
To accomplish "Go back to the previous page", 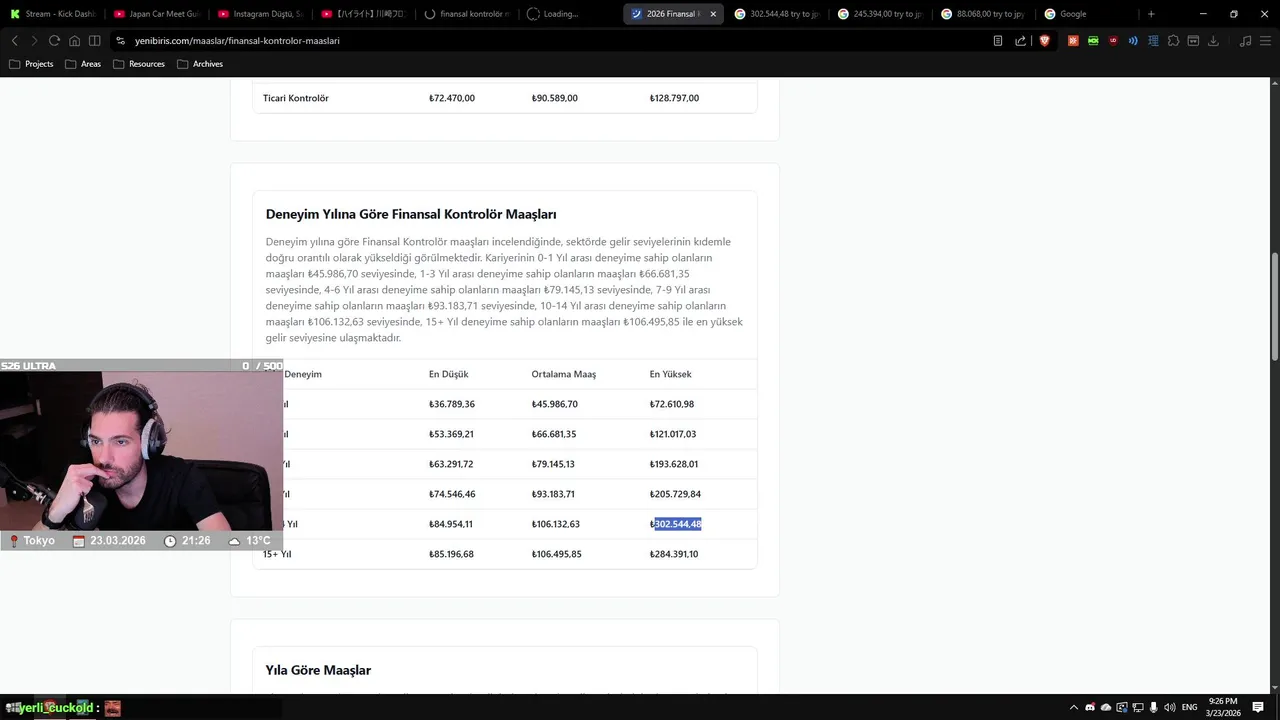I will pyautogui.click(x=14, y=41).
